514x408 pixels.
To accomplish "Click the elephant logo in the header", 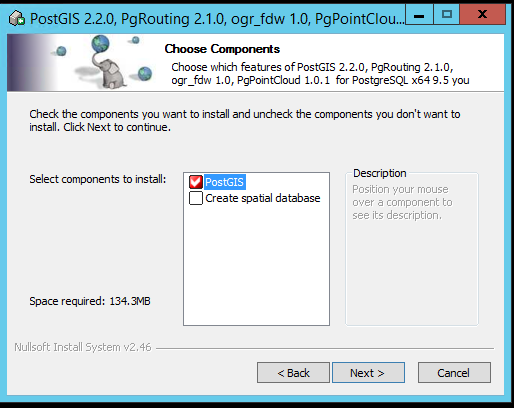I will pyautogui.click(x=109, y=72).
